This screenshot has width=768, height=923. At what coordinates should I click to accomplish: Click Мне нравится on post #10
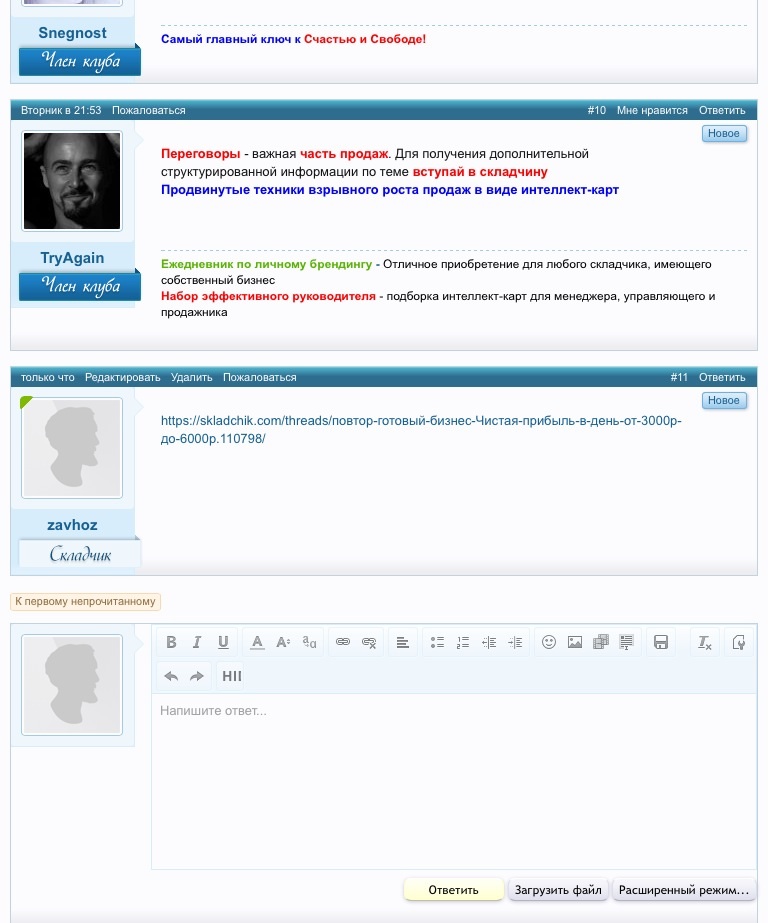pyautogui.click(x=652, y=111)
